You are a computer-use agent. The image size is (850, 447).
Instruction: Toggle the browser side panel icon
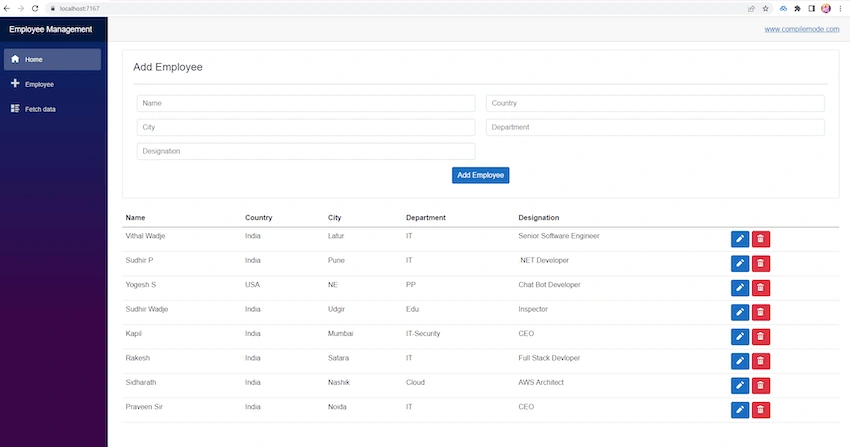tap(812, 9)
